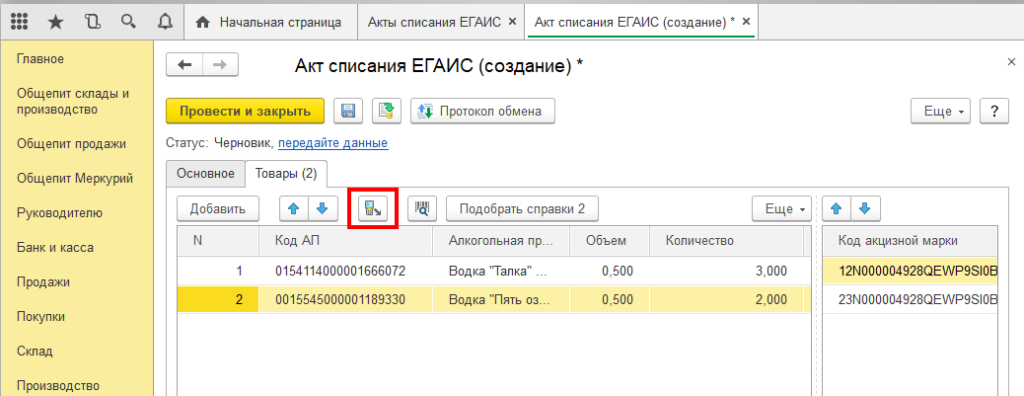Open Favorites star icon

(57, 22)
